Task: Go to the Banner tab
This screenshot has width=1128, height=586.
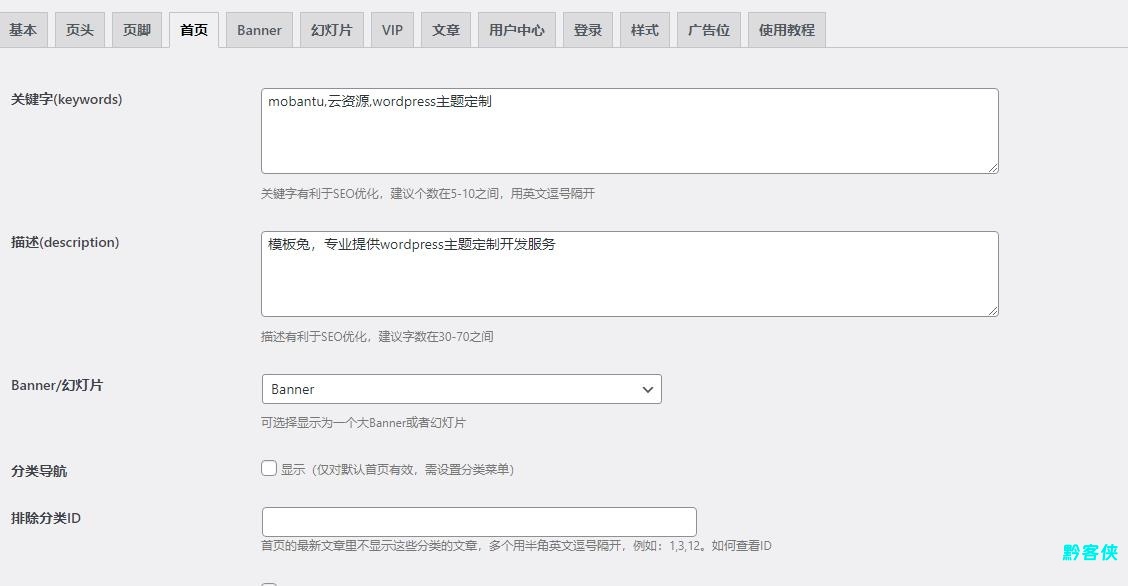Action: (x=259, y=30)
